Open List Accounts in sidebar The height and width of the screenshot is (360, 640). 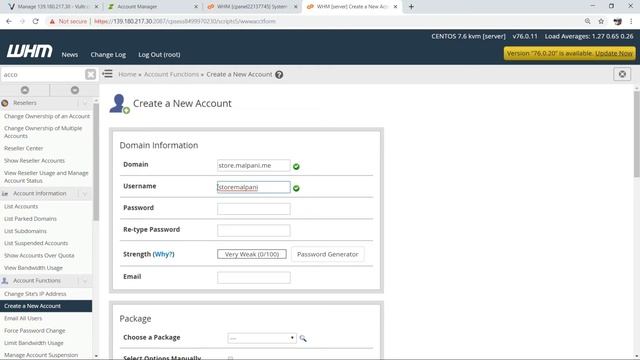point(21,207)
